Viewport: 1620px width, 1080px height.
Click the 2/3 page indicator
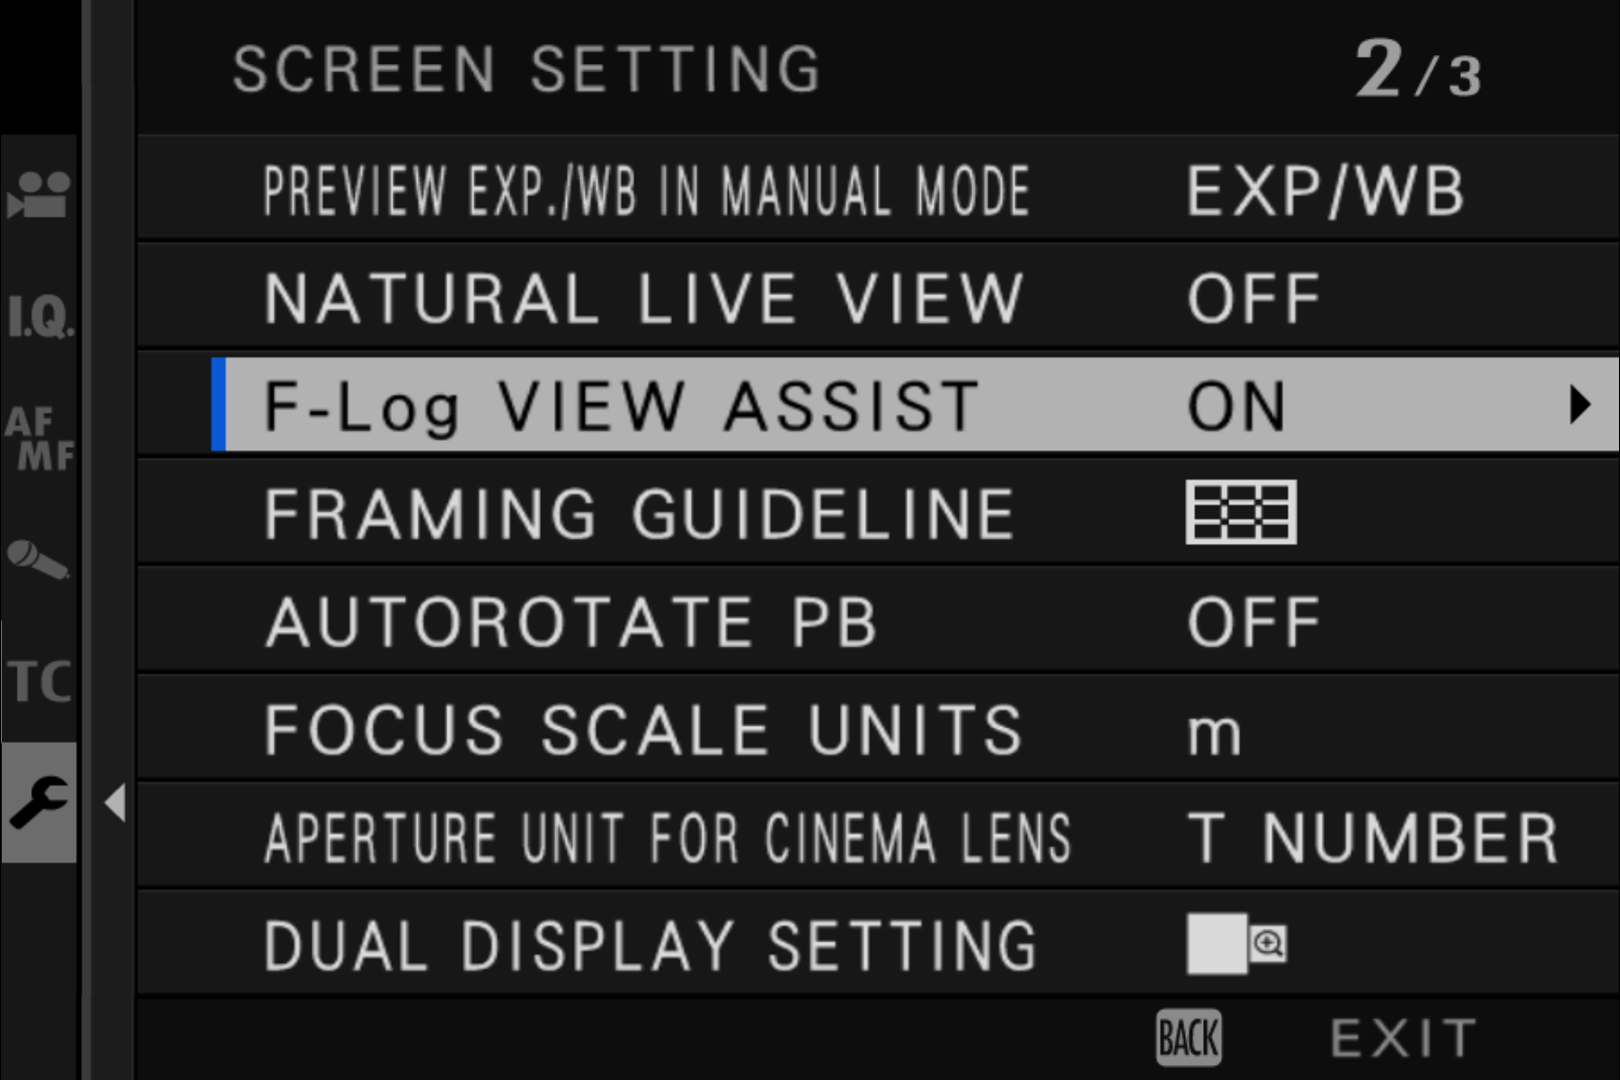tap(1417, 70)
